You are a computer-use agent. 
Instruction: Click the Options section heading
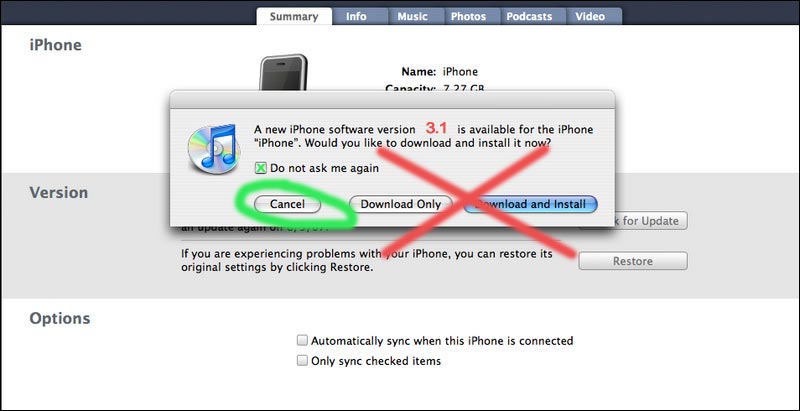(60, 318)
